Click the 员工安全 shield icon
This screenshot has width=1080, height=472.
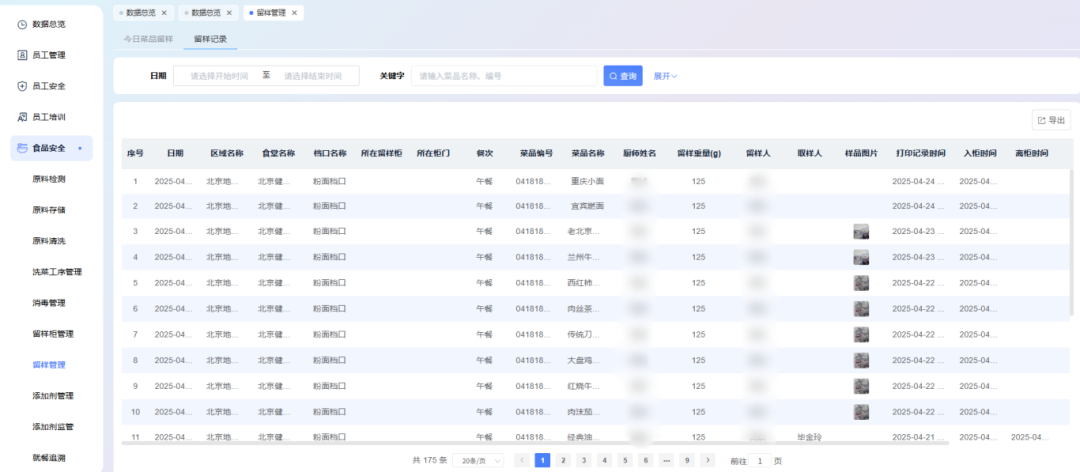pos(22,86)
